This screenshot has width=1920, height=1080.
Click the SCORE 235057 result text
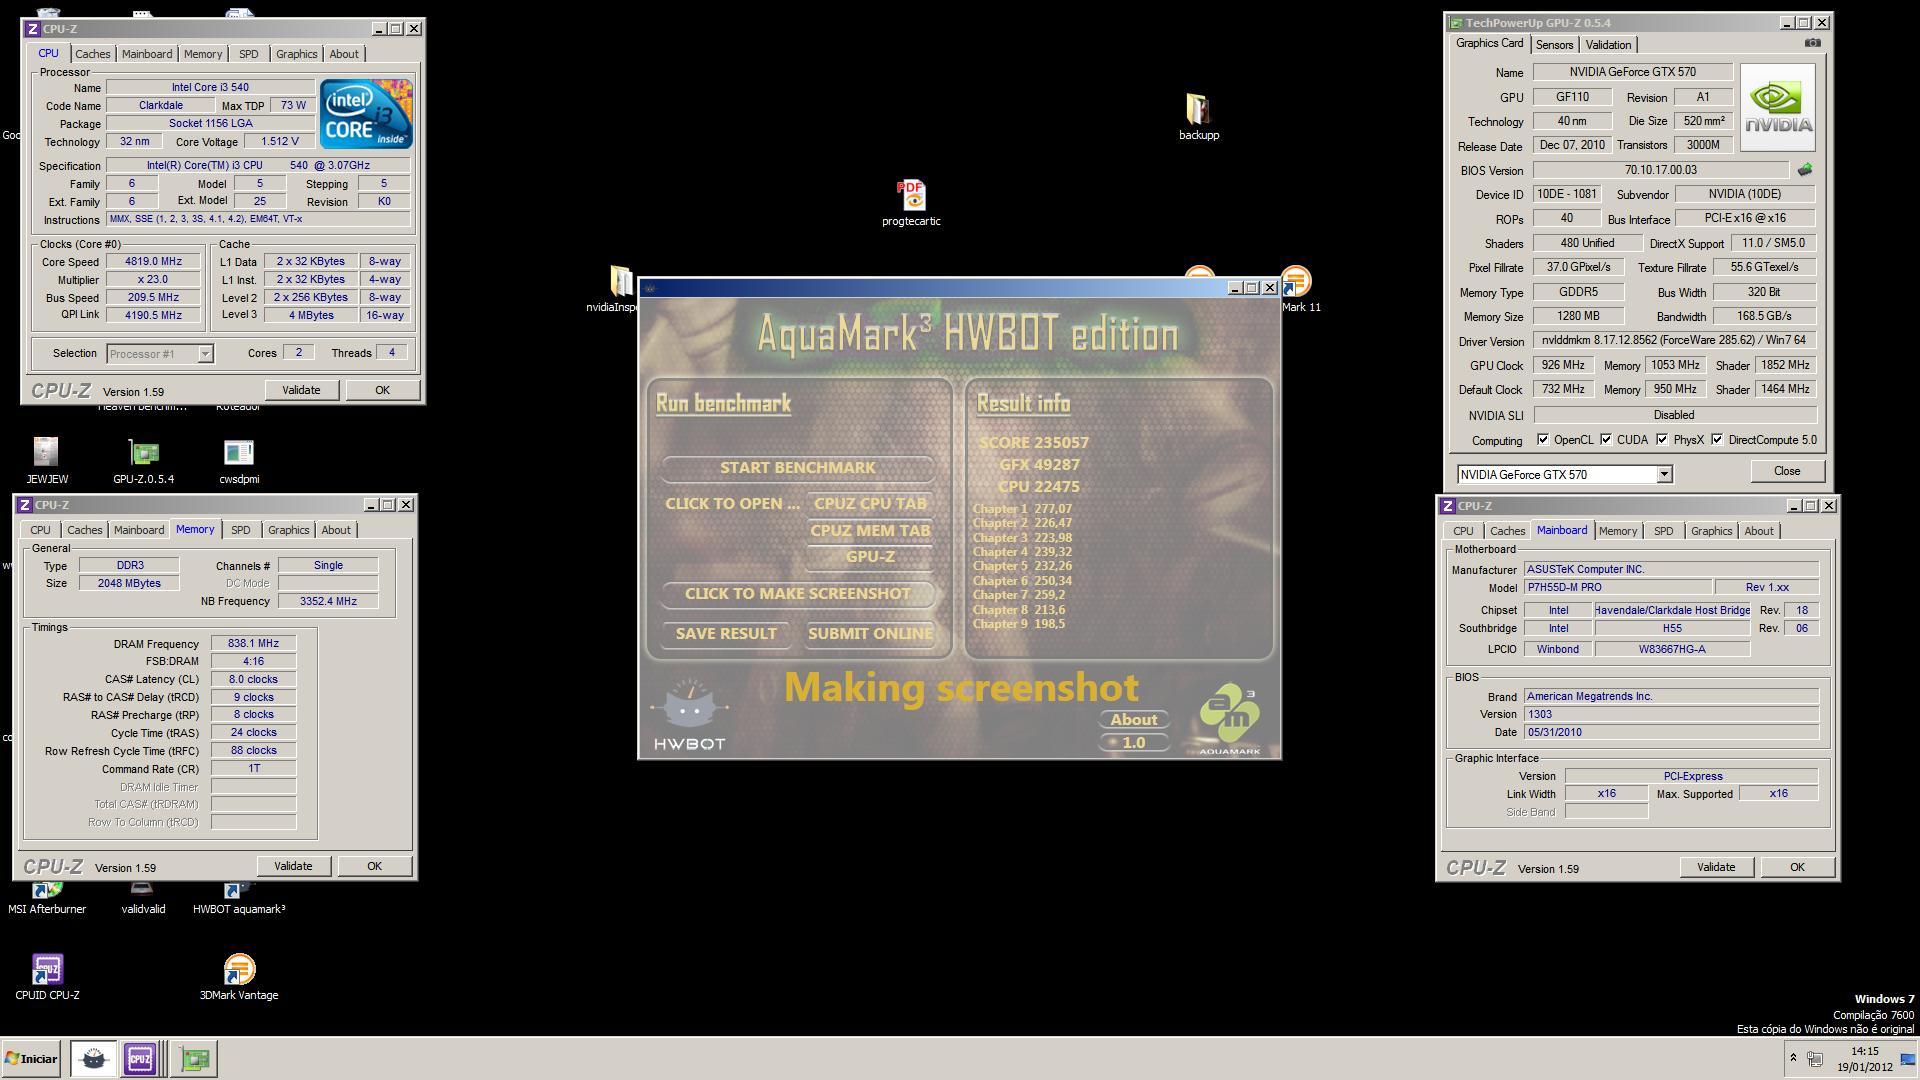[1033, 443]
